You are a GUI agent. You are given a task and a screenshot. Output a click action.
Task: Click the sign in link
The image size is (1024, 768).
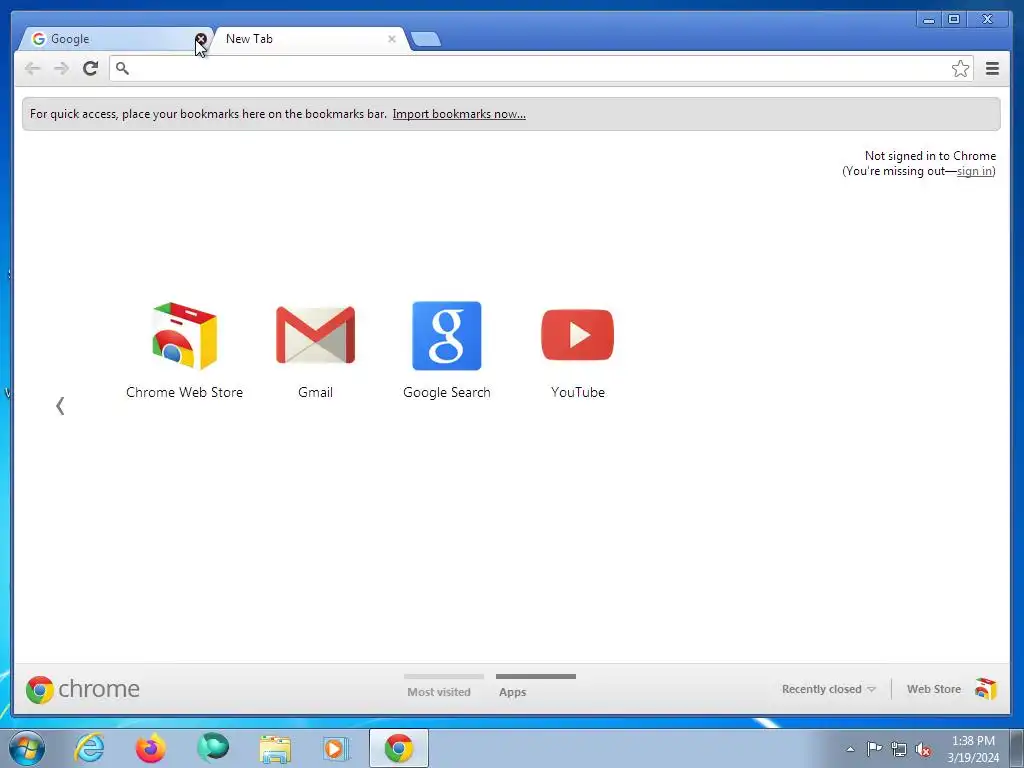click(974, 171)
